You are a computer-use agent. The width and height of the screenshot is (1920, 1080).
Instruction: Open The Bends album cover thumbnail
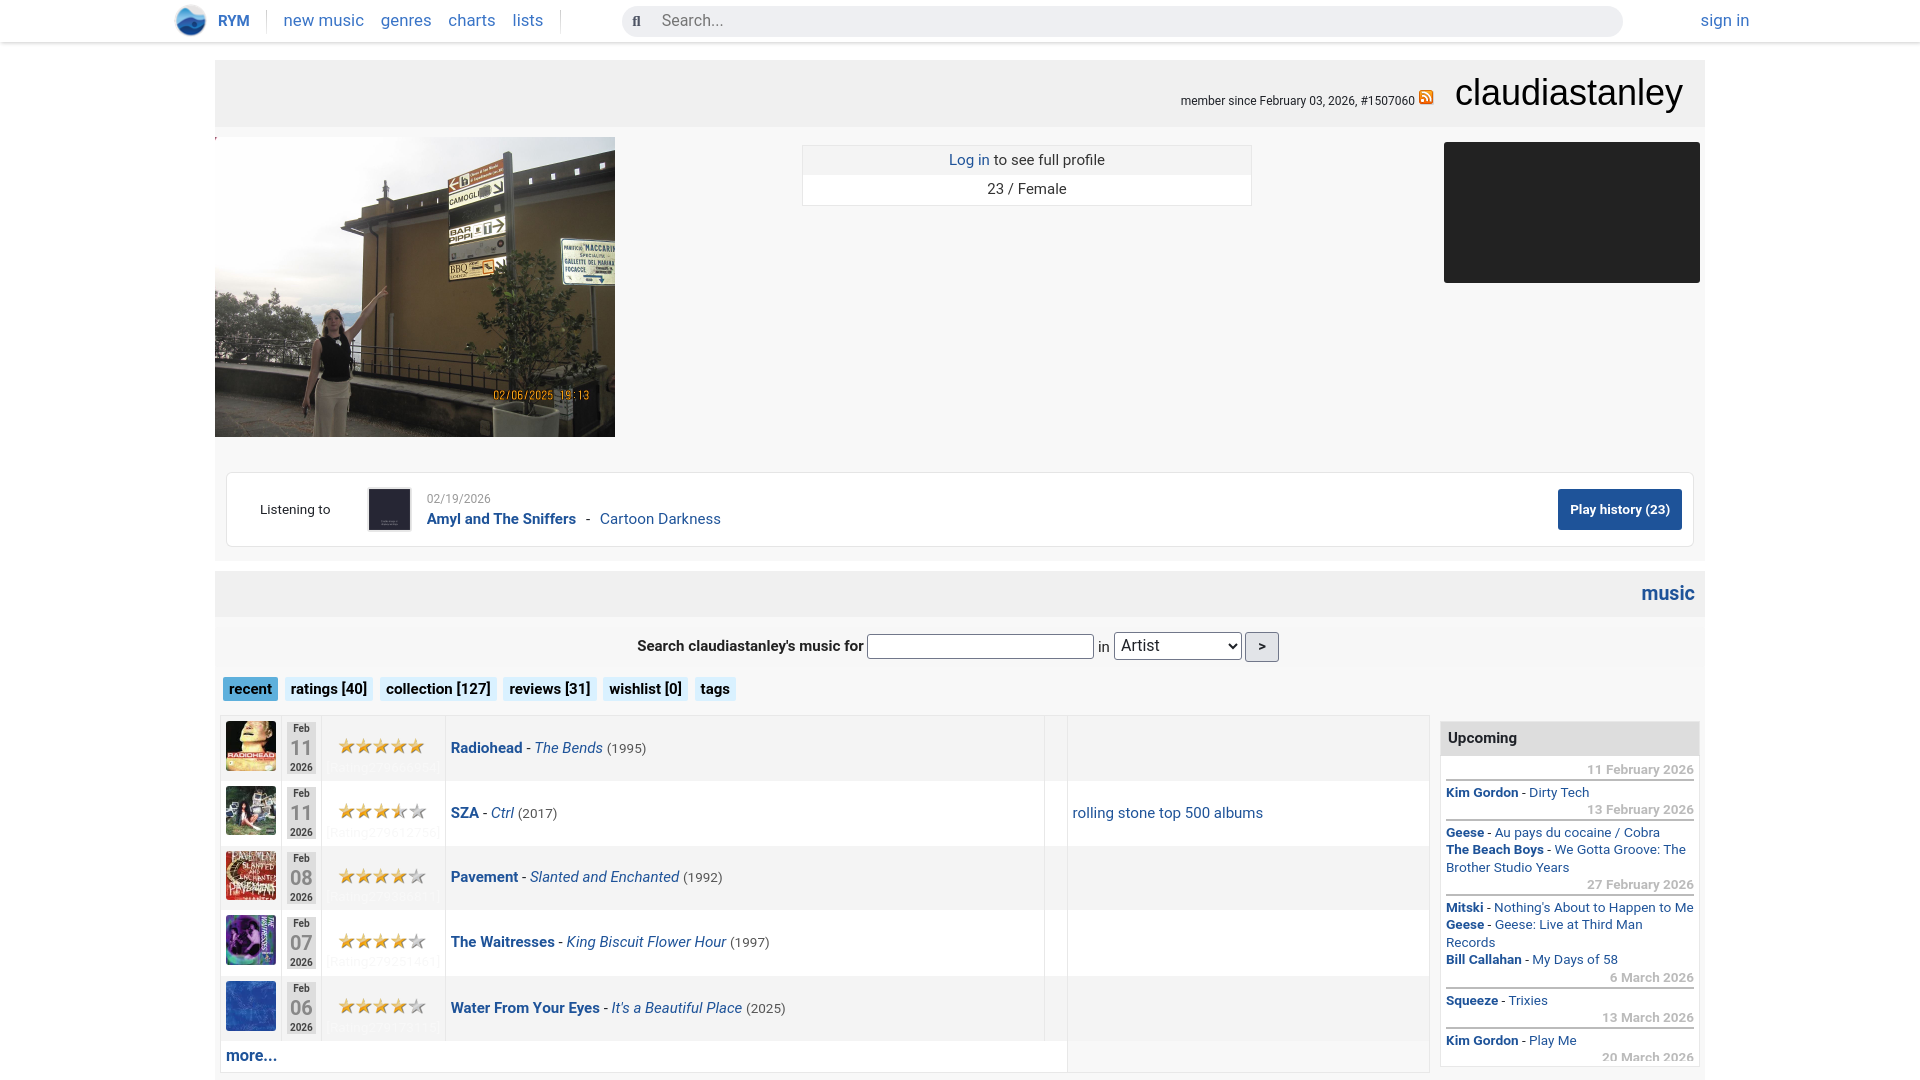point(250,746)
